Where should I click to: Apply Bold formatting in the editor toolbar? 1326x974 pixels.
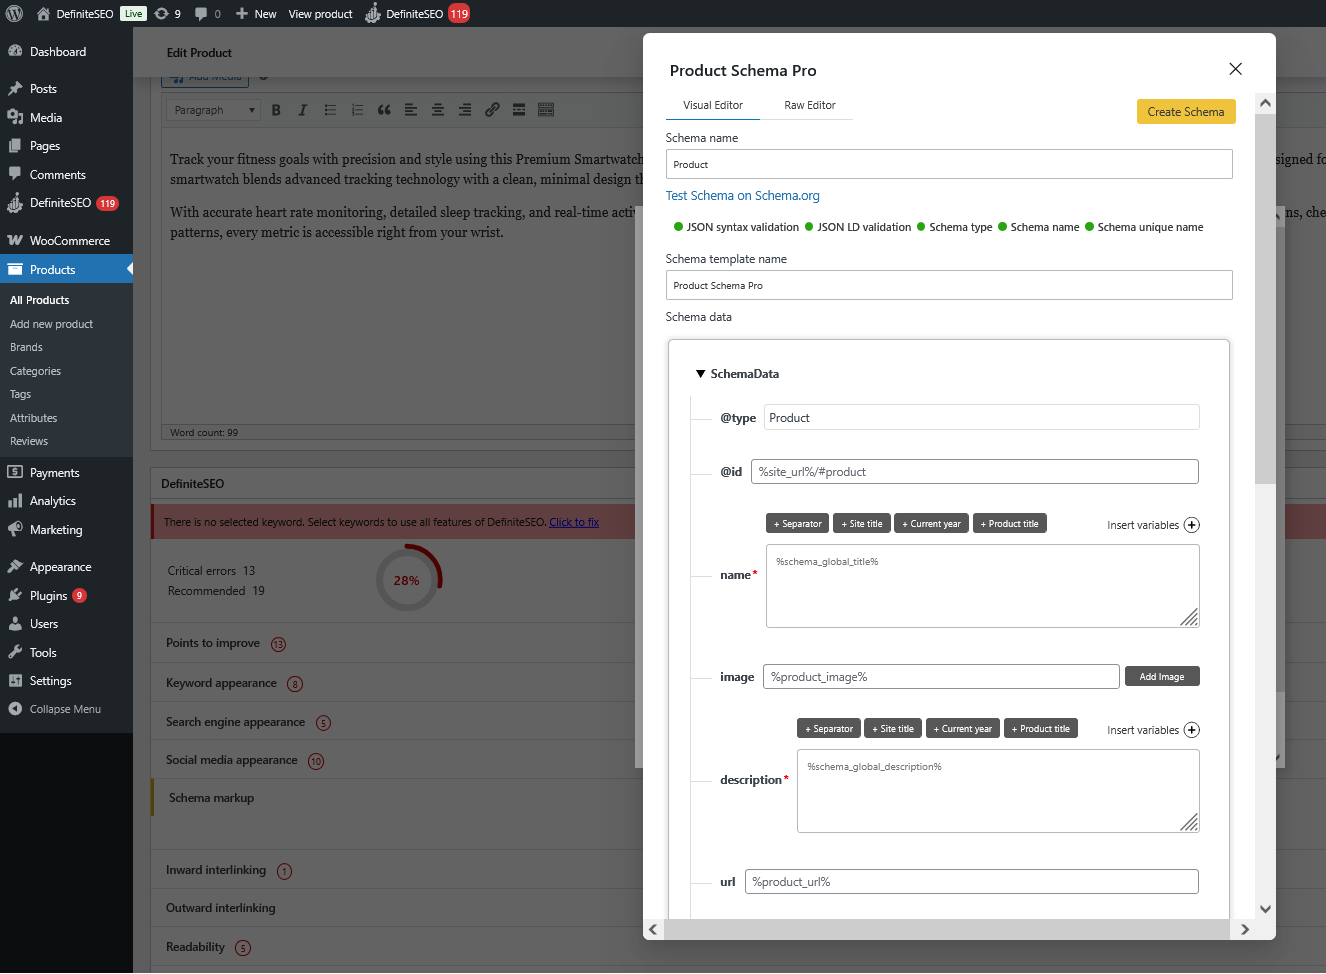[276, 110]
